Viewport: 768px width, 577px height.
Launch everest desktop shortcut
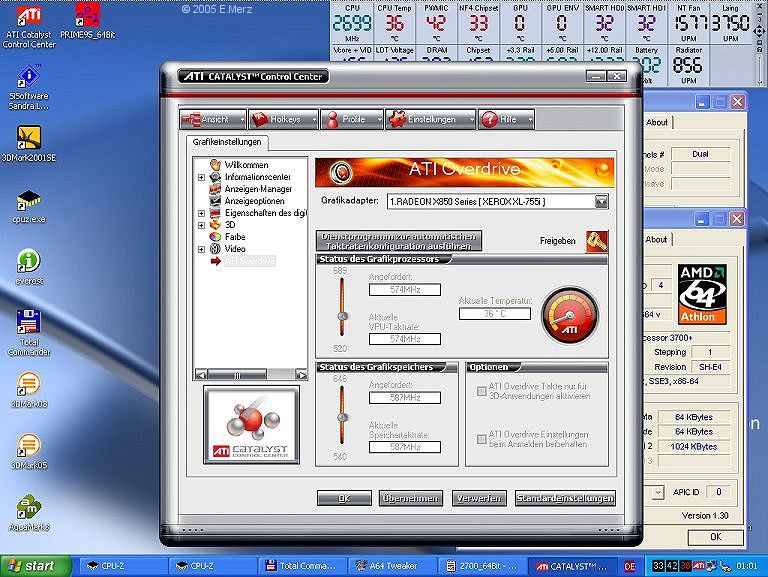[x=29, y=267]
